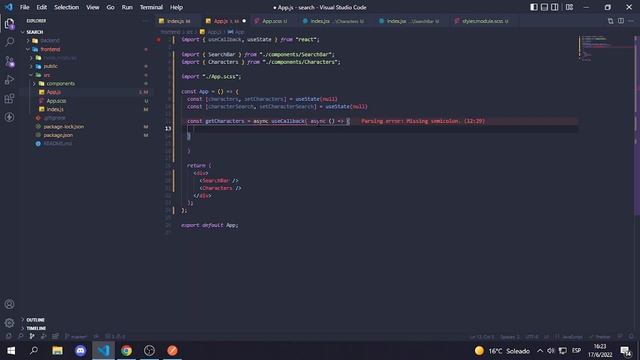Viewport: 640px width, 360px height.
Task: Open Google Chrome from the taskbar
Action: [x=126, y=350]
